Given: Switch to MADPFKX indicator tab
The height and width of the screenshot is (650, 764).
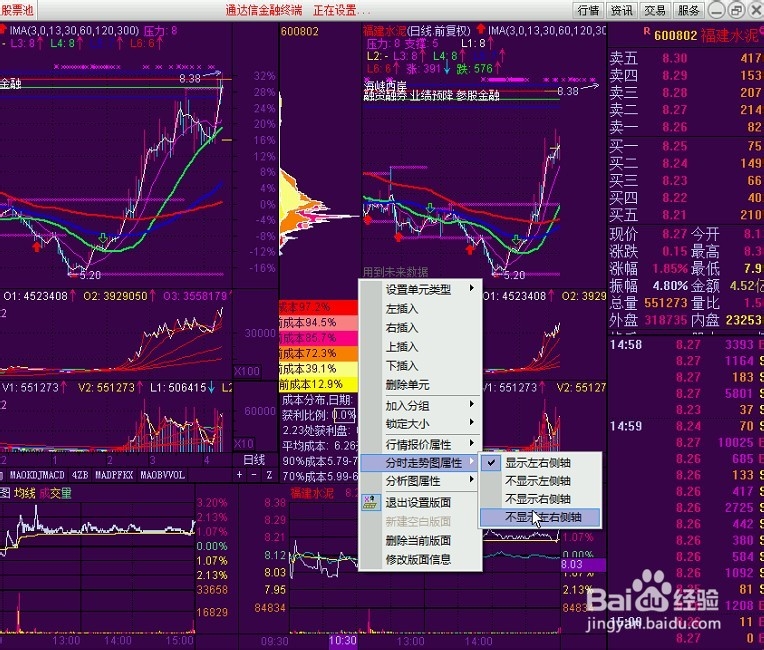Looking at the screenshot, I should pos(114,475).
